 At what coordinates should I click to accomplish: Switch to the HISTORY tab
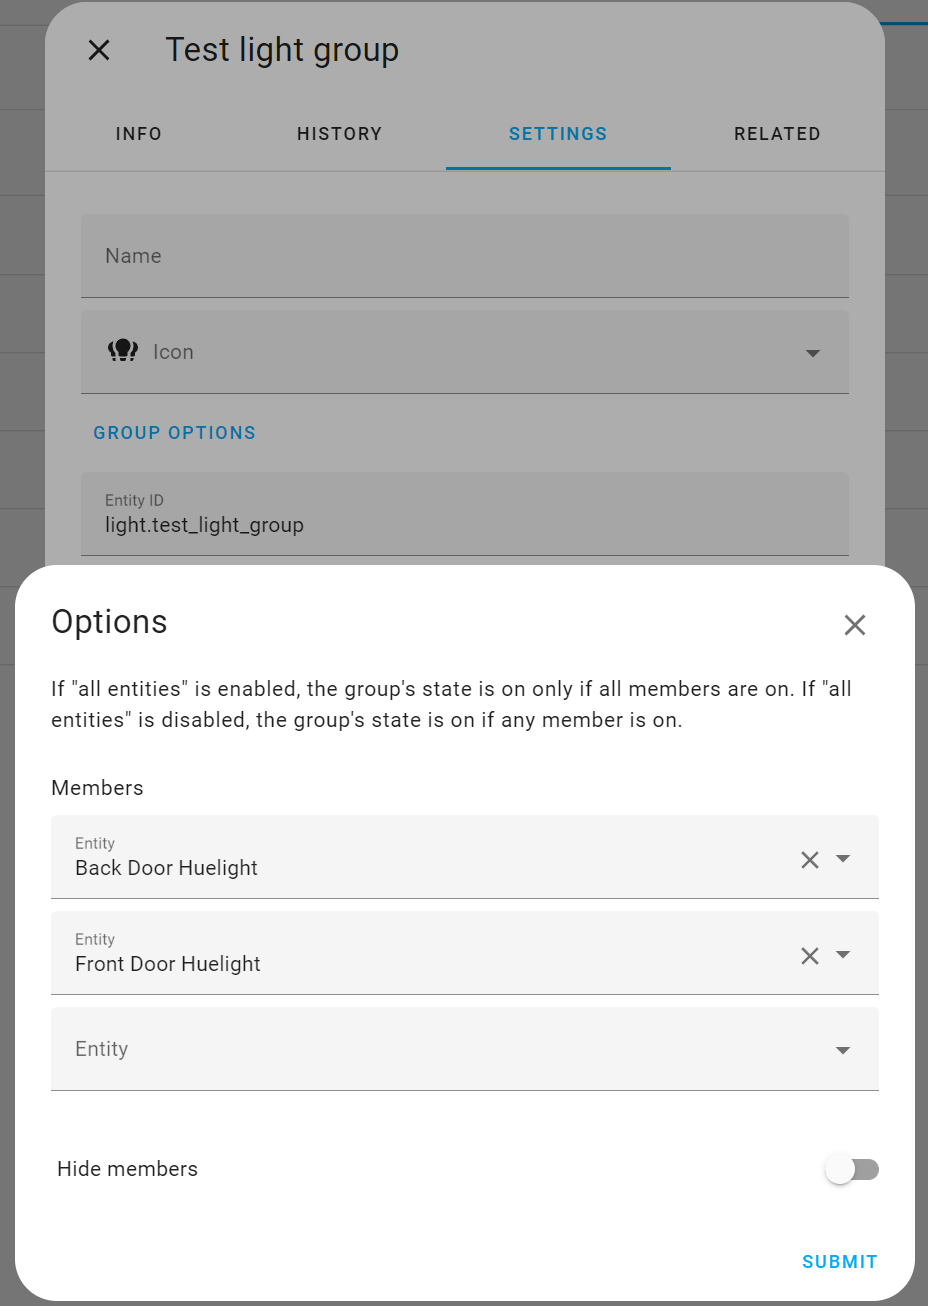click(339, 133)
